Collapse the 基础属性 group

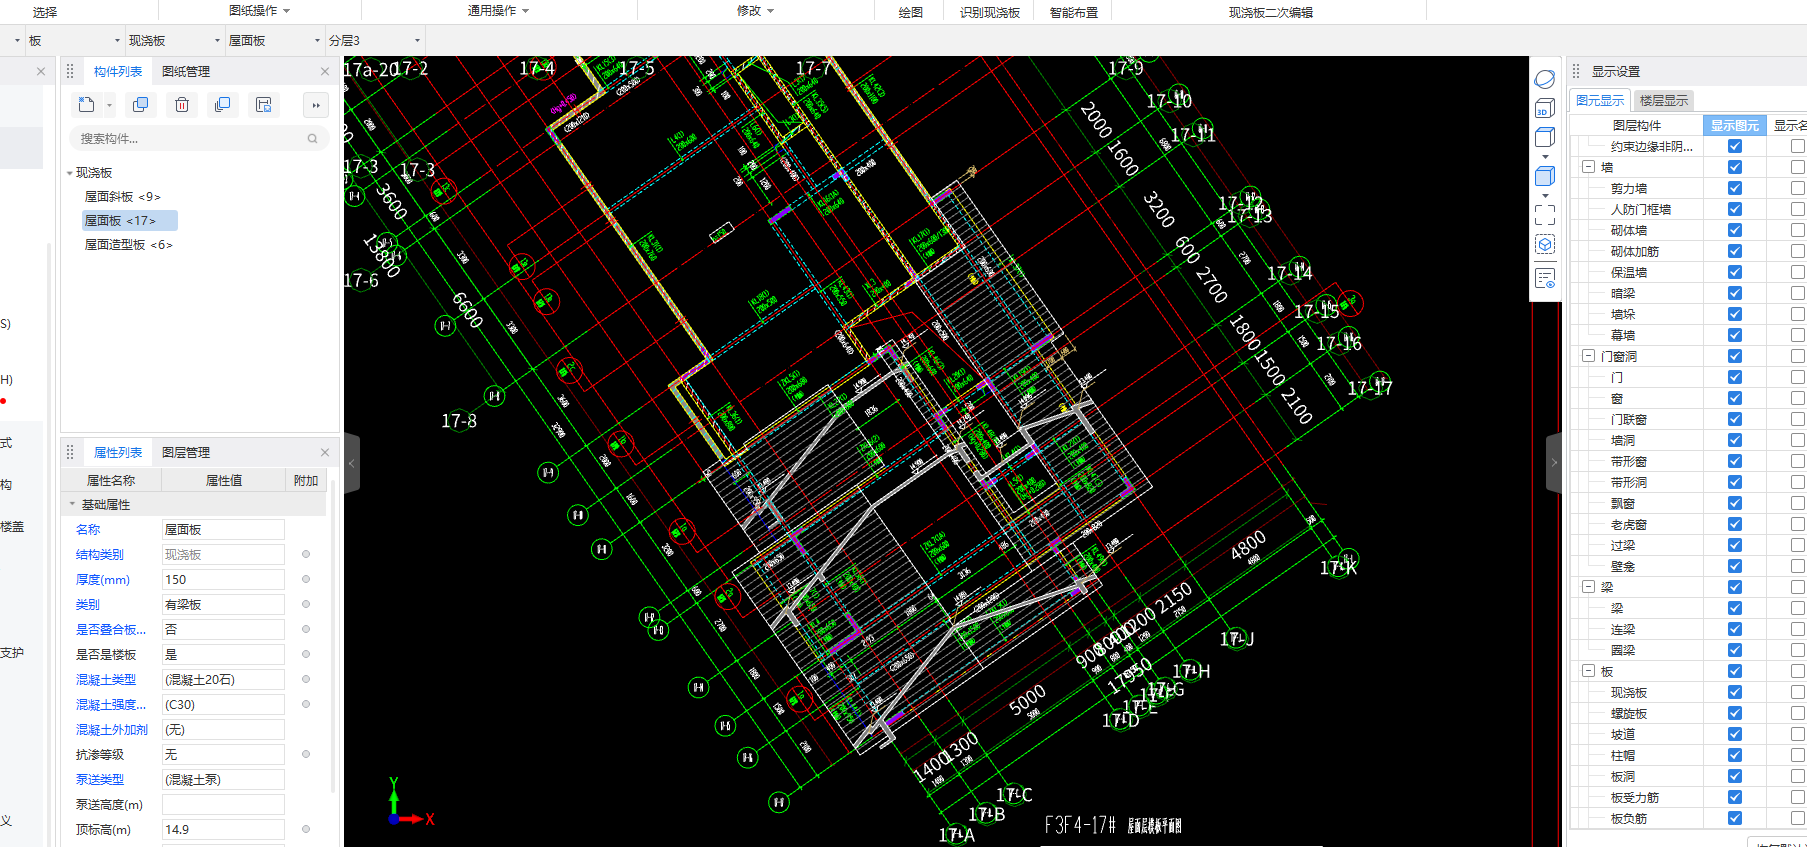pyautogui.click(x=72, y=504)
